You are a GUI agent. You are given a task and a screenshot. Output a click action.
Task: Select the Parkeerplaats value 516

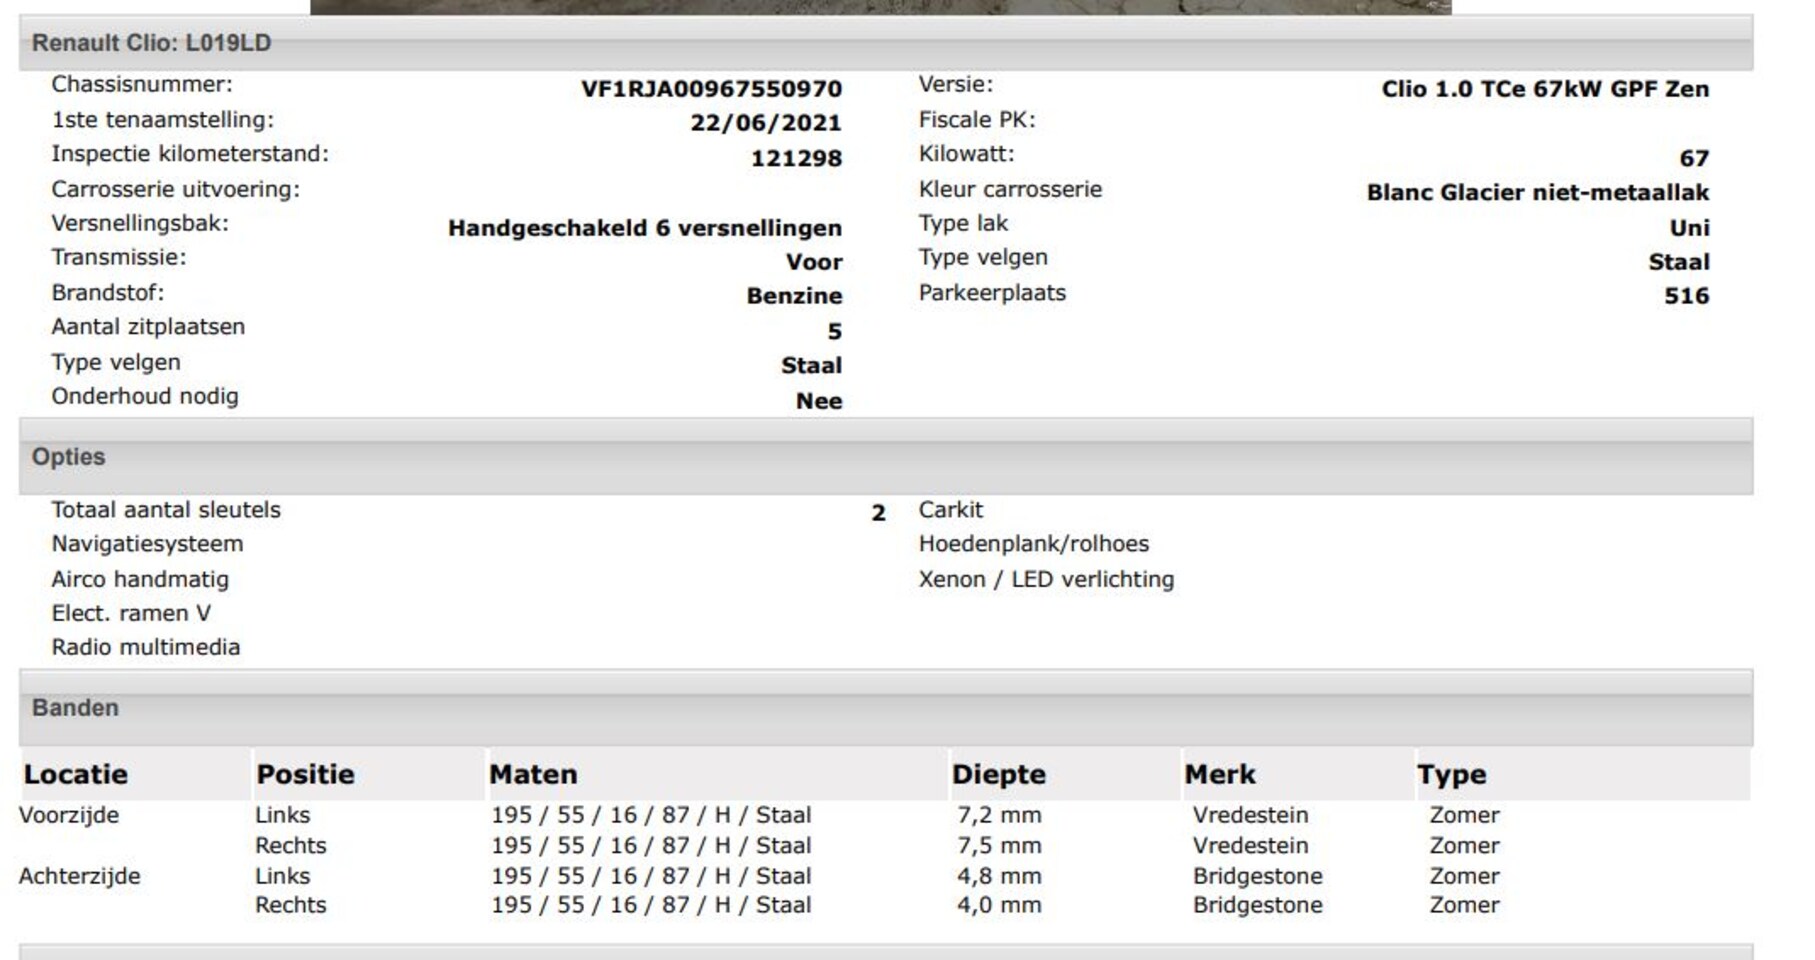[1686, 296]
